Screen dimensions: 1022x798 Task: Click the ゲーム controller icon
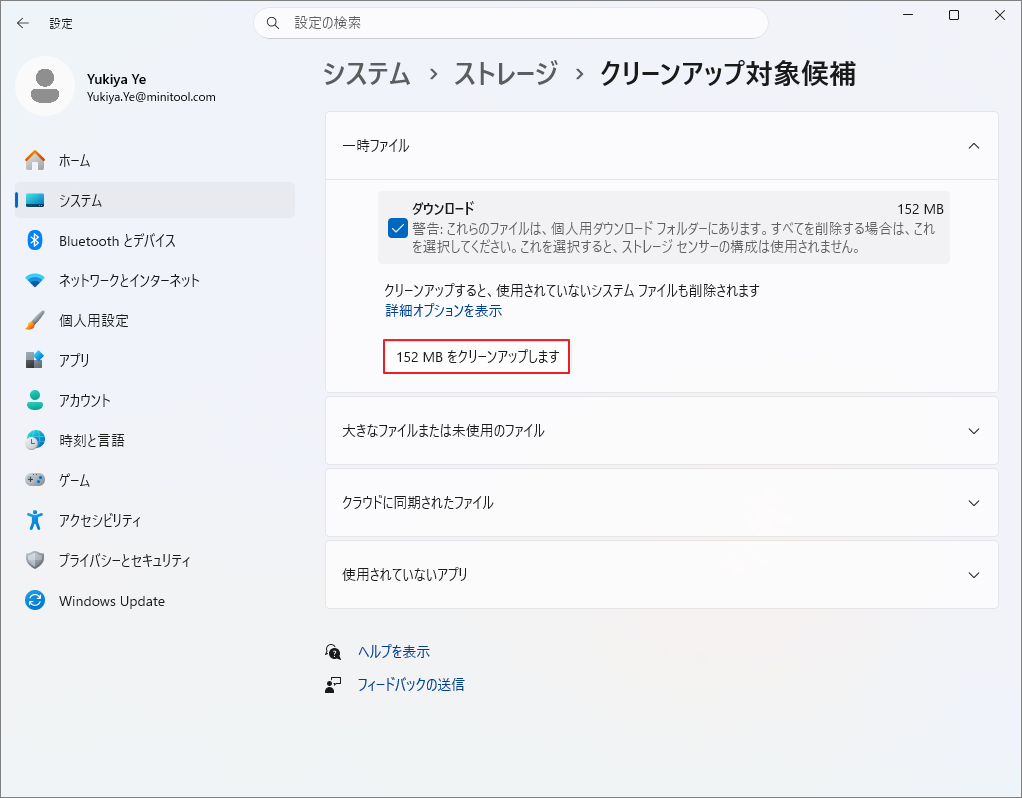point(35,480)
